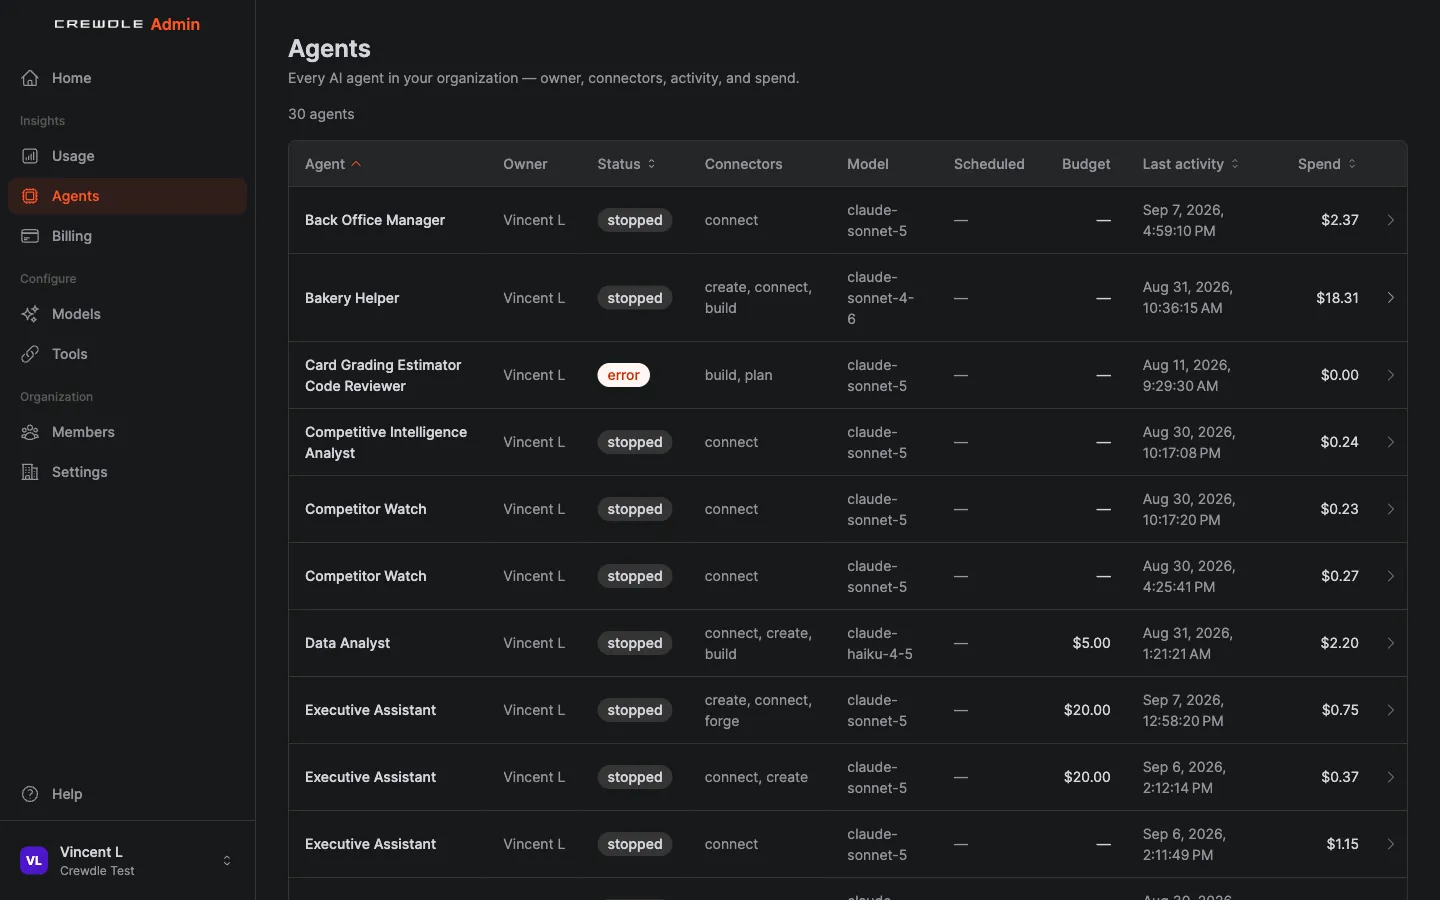Click the Connectors column header
The height and width of the screenshot is (900, 1440).
coord(743,164)
